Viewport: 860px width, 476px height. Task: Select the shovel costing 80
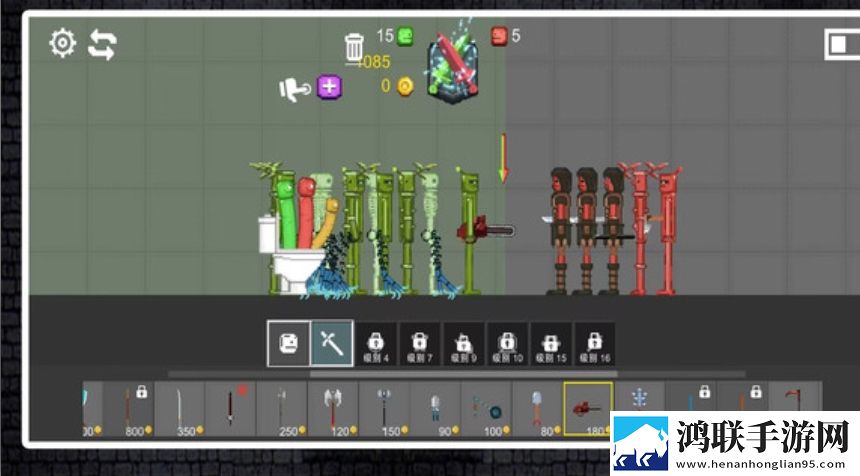click(536, 409)
